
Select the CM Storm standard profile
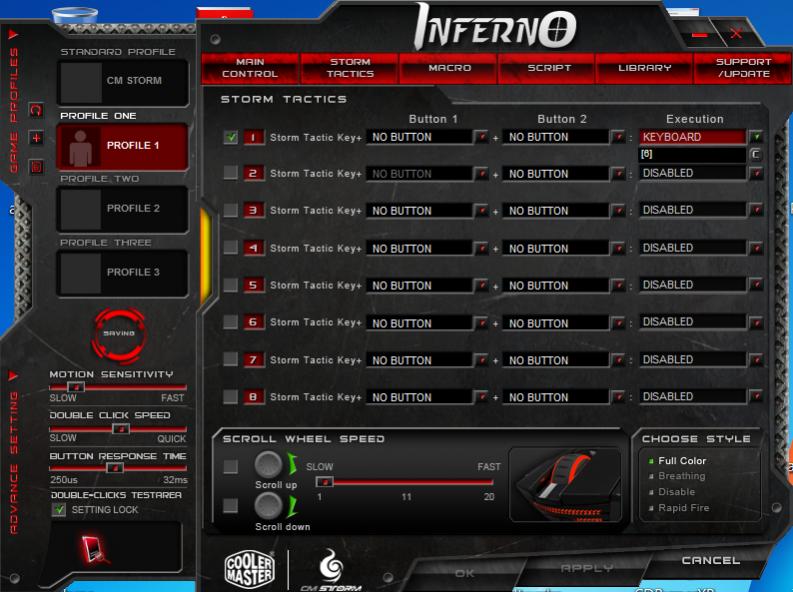(x=123, y=81)
